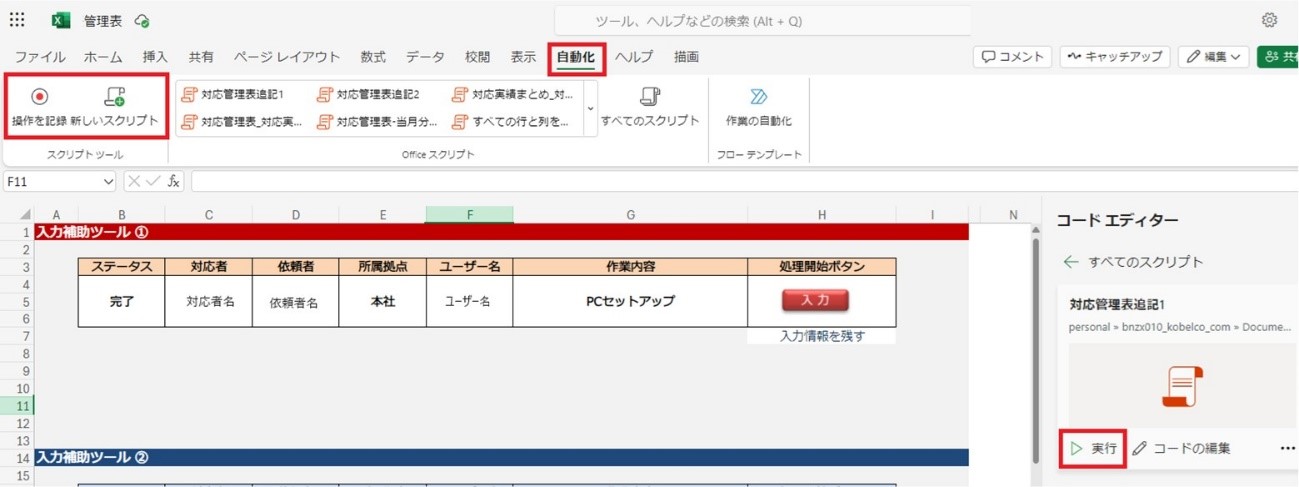The width and height of the screenshot is (1299, 487).
Task: Go back to すべてのスクリプト list
Action: (x=1133, y=262)
